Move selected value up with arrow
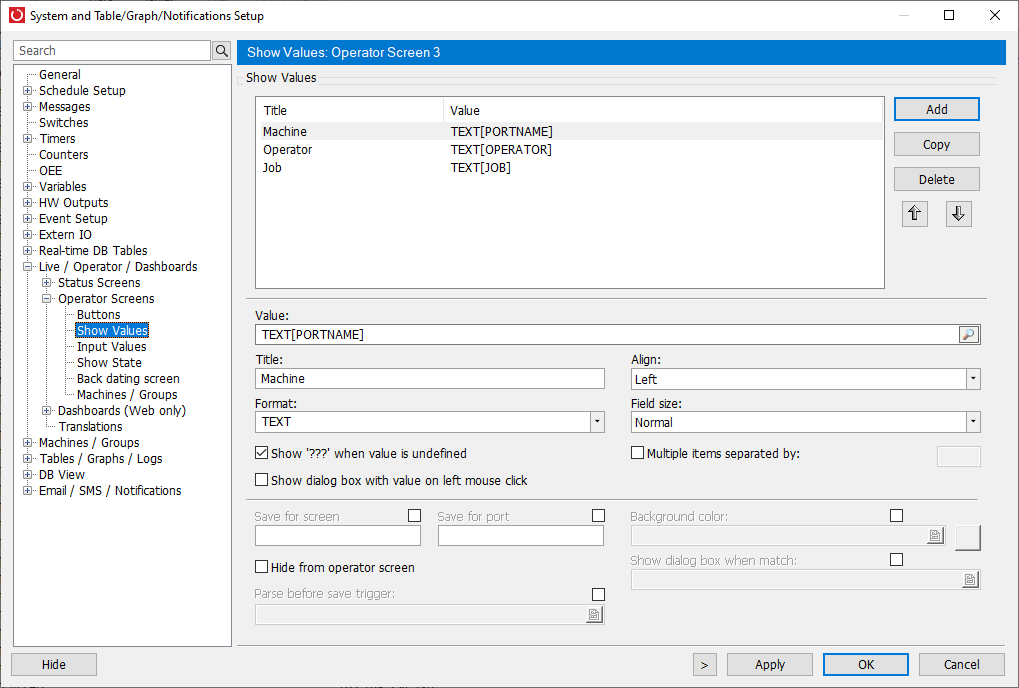This screenshot has height=688, width=1019. pos(914,214)
